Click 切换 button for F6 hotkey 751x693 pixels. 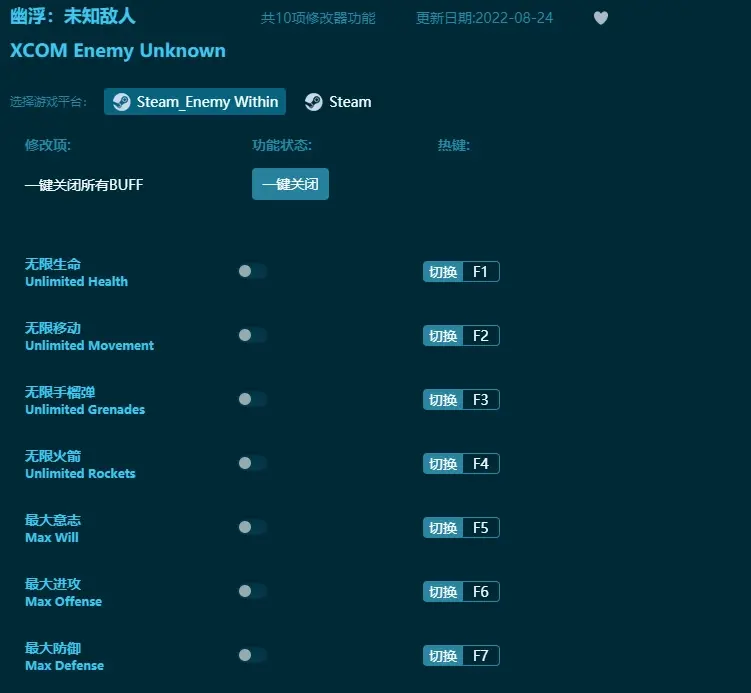click(443, 591)
